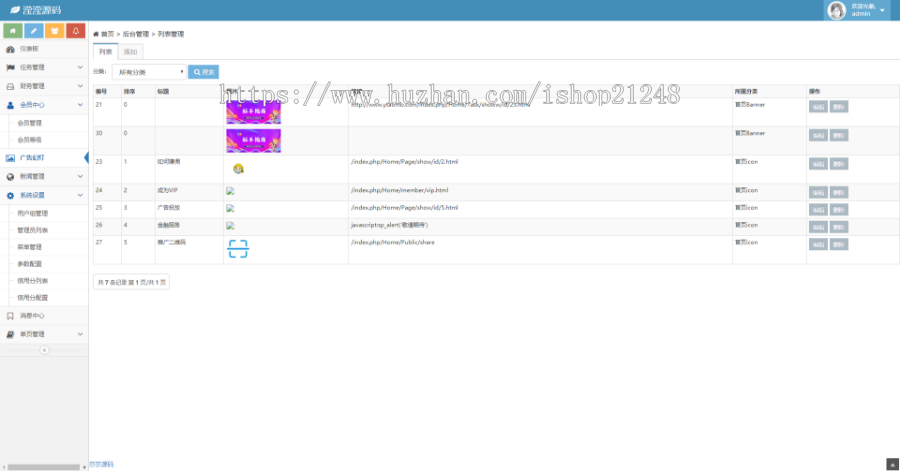
Task: Click the globe icon beside 新闻管理
Action: pyautogui.click(x=10, y=177)
